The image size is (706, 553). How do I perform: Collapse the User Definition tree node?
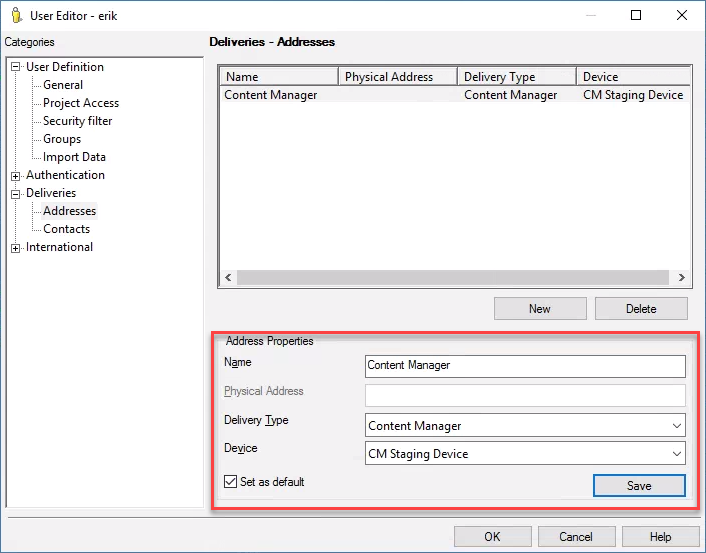click(16, 67)
